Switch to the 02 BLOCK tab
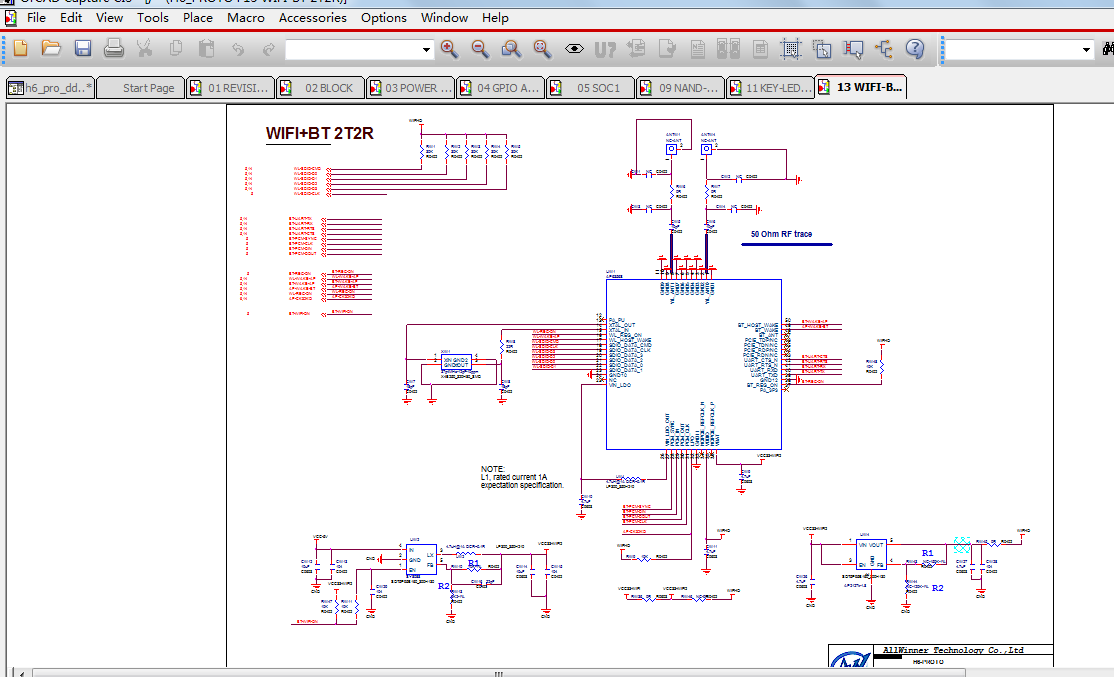This screenshot has height=677, width=1114. [320, 88]
